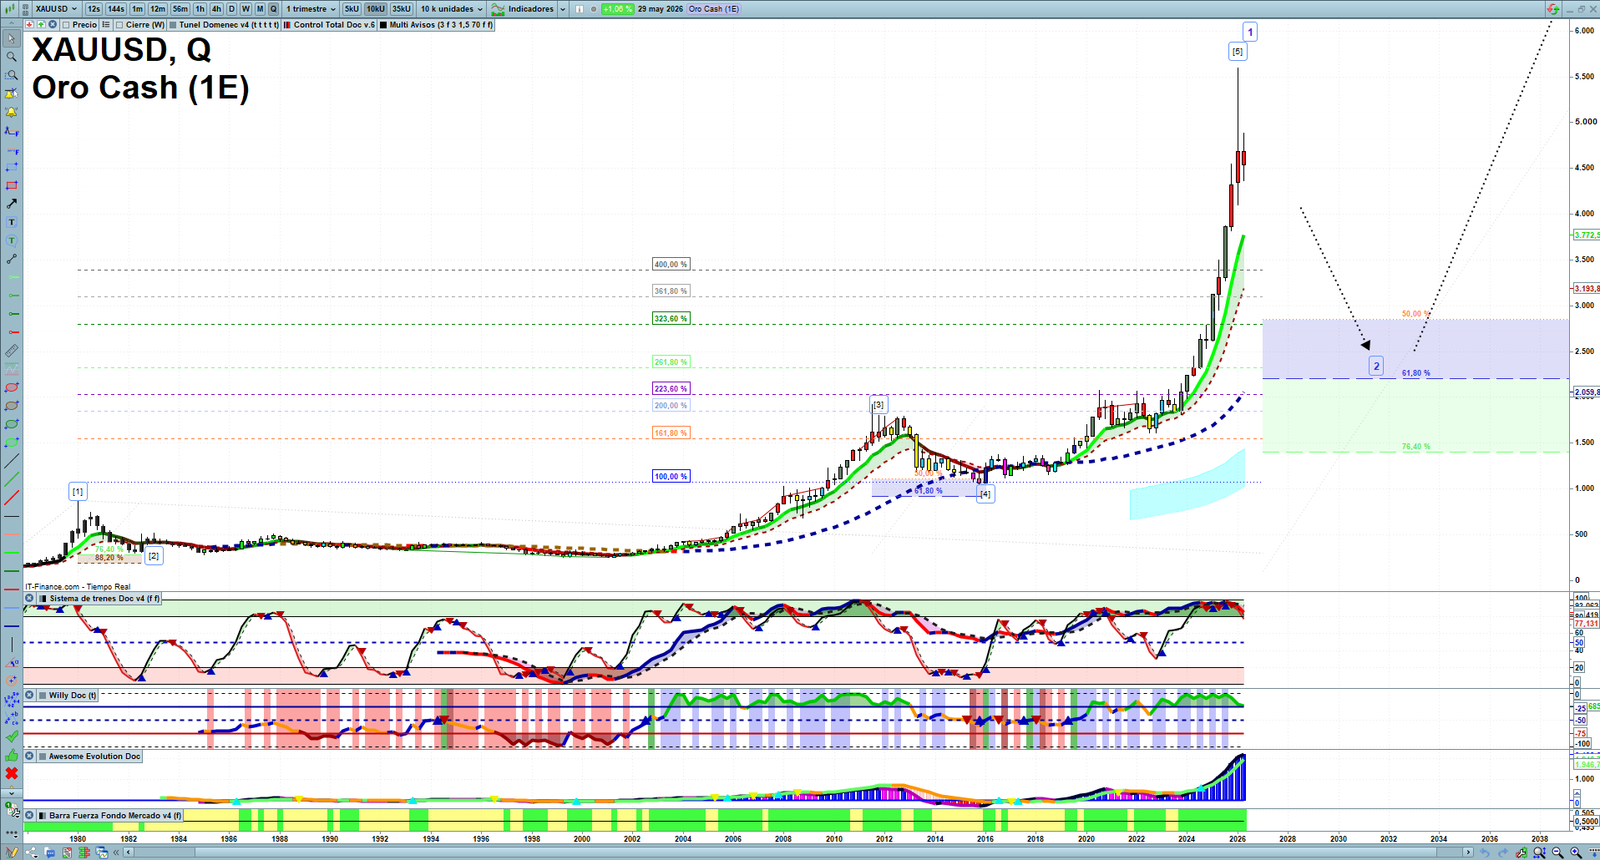The height and width of the screenshot is (860, 1600).
Task: Click the Oro Cash (1E) label button
Action: point(713,9)
